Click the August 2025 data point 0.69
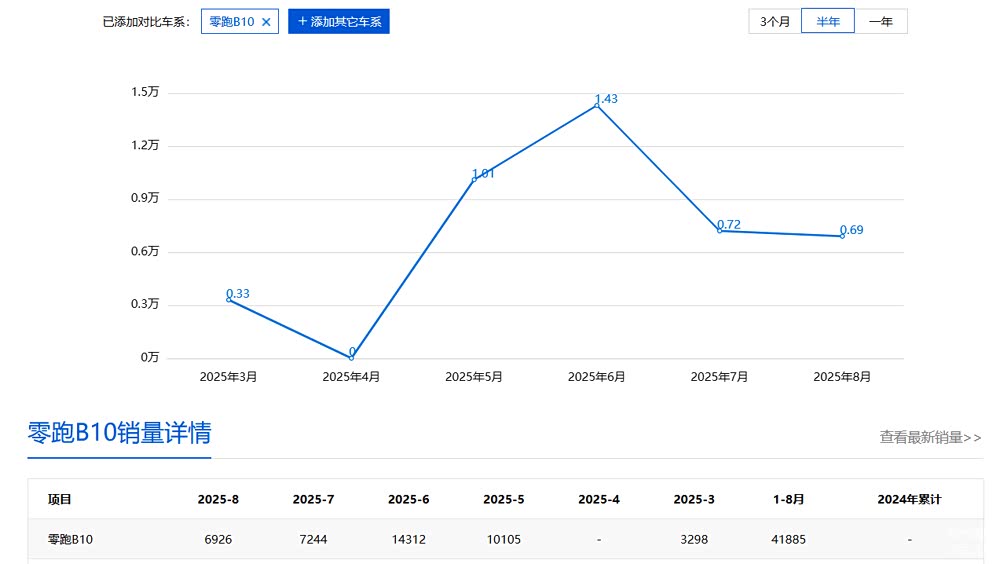This screenshot has height=564, width=1000. click(842, 236)
